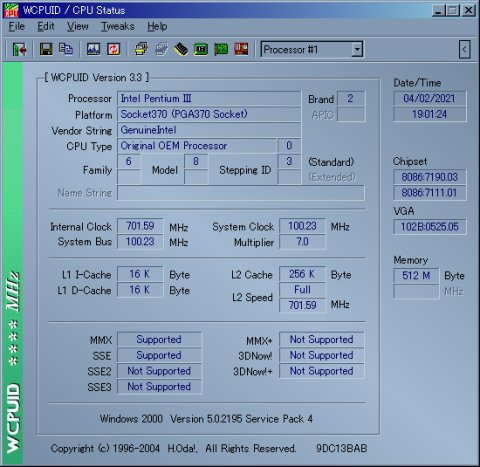The height and width of the screenshot is (467, 480).
Task: Open the View menu
Action: tap(77, 26)
